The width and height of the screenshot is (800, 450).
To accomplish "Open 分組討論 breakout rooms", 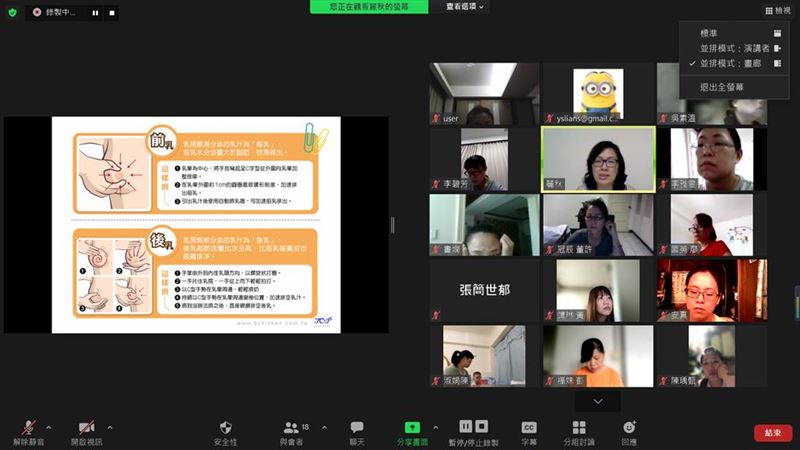I will [579, 433].
